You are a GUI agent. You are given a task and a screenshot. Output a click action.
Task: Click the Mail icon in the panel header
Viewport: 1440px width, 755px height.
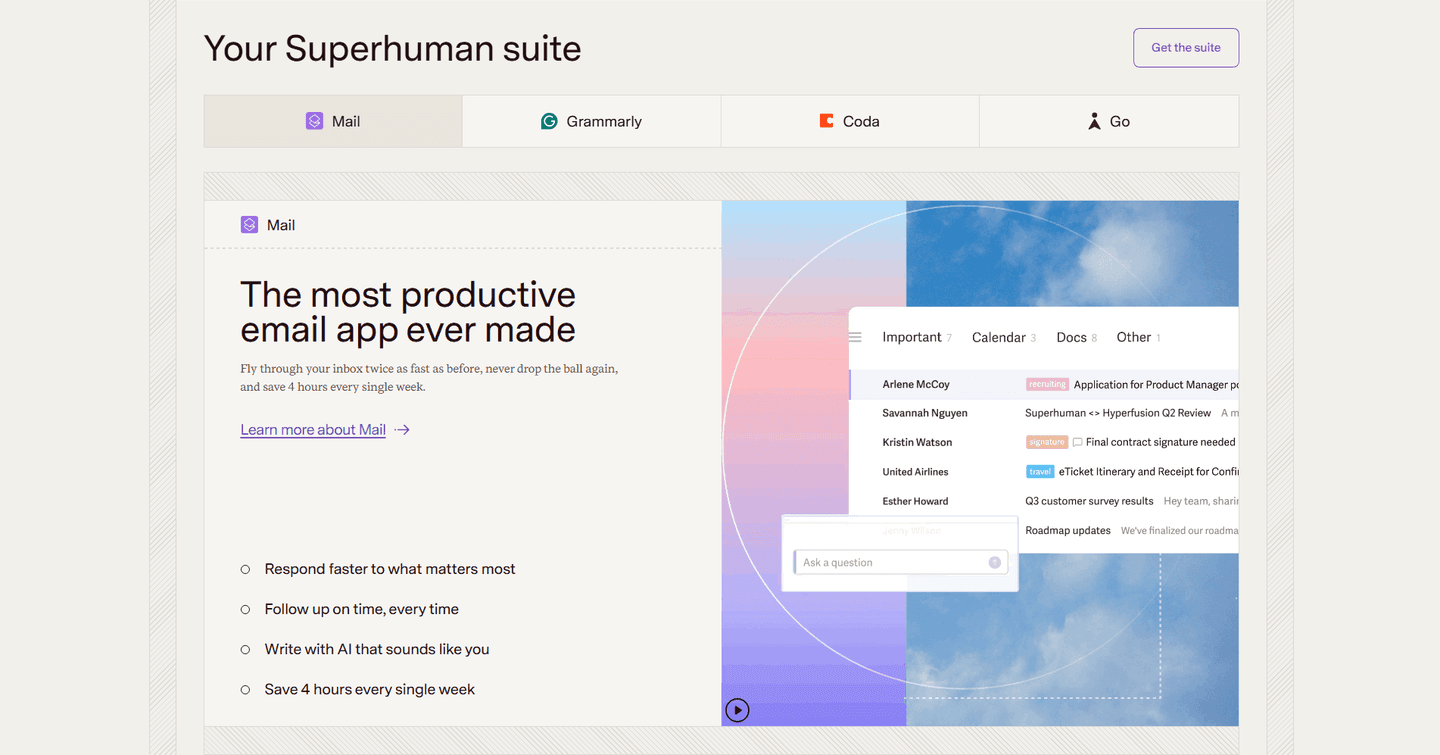pyautogui.click(x=249, y=225)
